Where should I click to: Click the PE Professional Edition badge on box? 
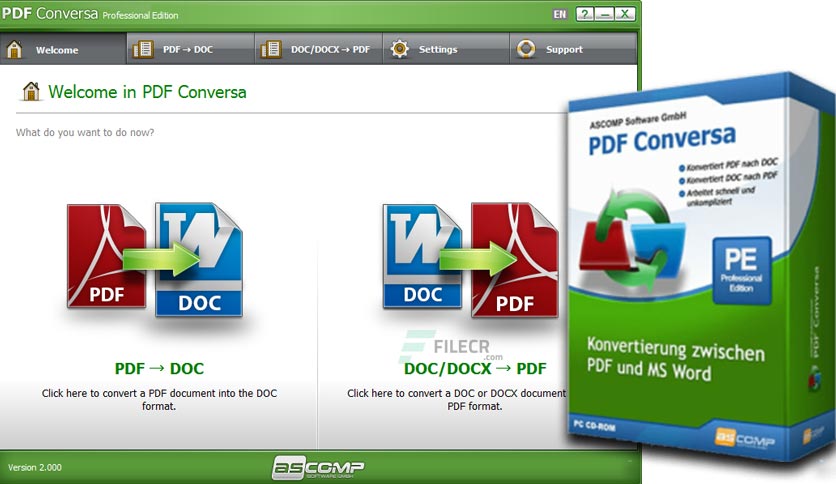tap(742, 270)
